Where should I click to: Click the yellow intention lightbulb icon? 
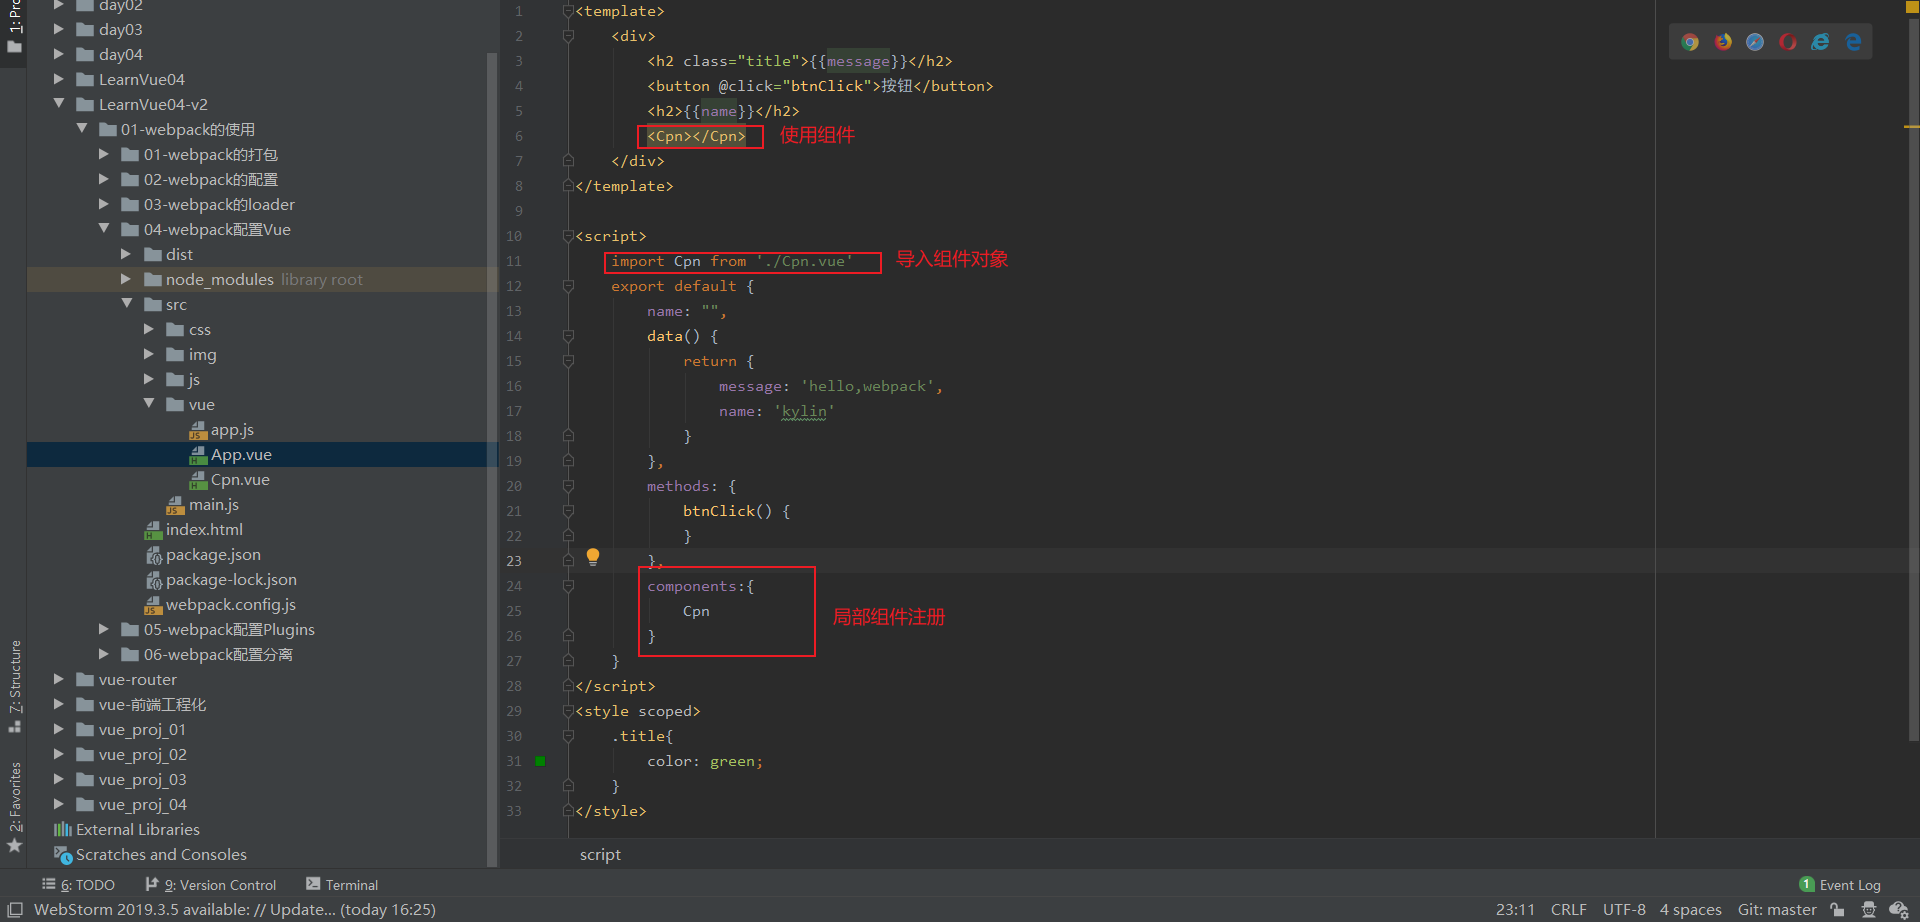593,557
